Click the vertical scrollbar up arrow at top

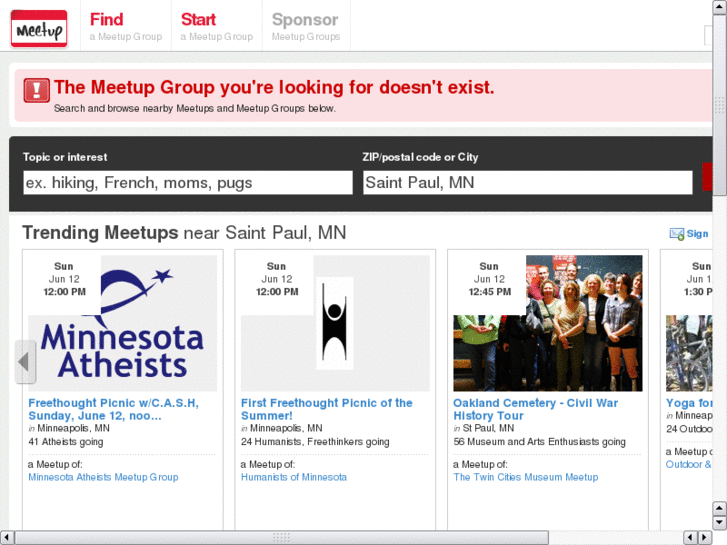720,6
